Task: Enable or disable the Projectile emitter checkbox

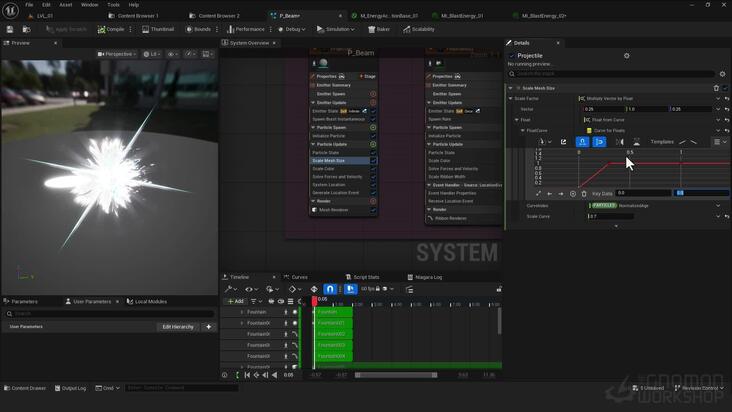Action: click(x=512, y=56)
